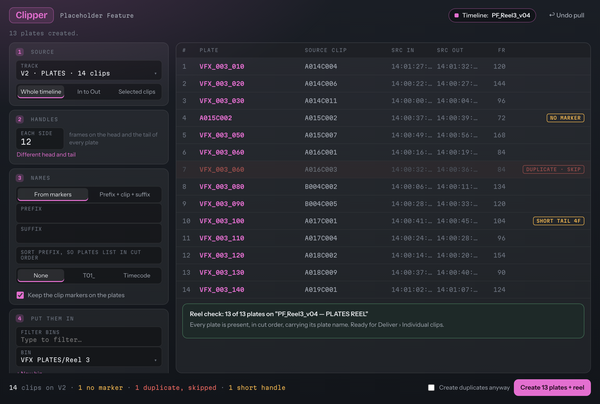Select the In to Out option
Image resolution: width=600 pixels, height=404 pixels.
(88, 92)
